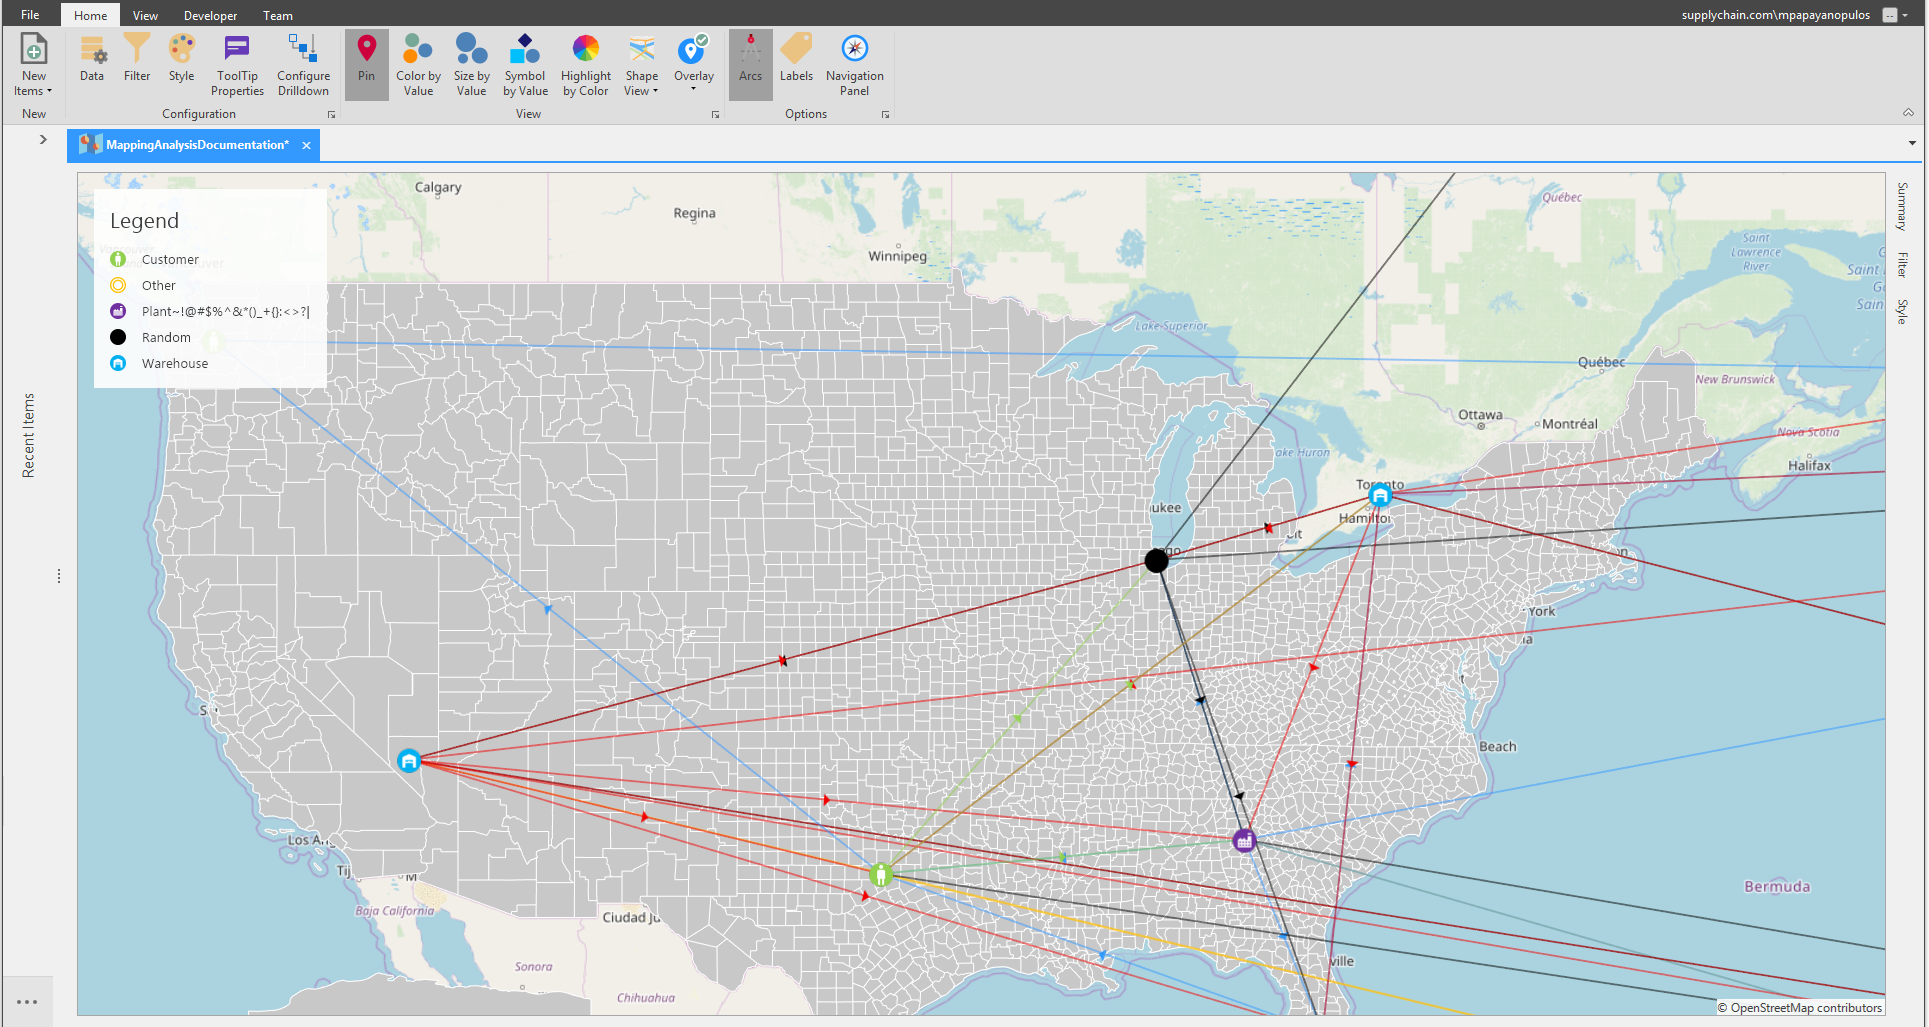The height and width of the screenshot is (1027, 1929).
Task: Click the Other legend swatch
Action: (118, 285)
